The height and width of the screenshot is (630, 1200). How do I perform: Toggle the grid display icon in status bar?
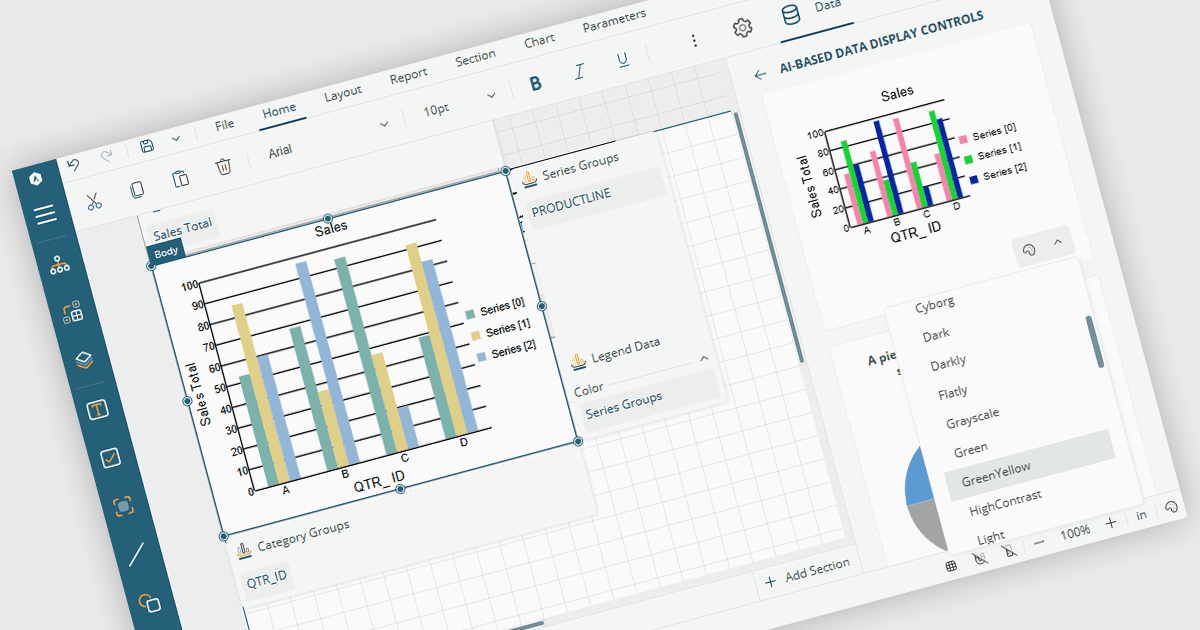coord(952,565)
